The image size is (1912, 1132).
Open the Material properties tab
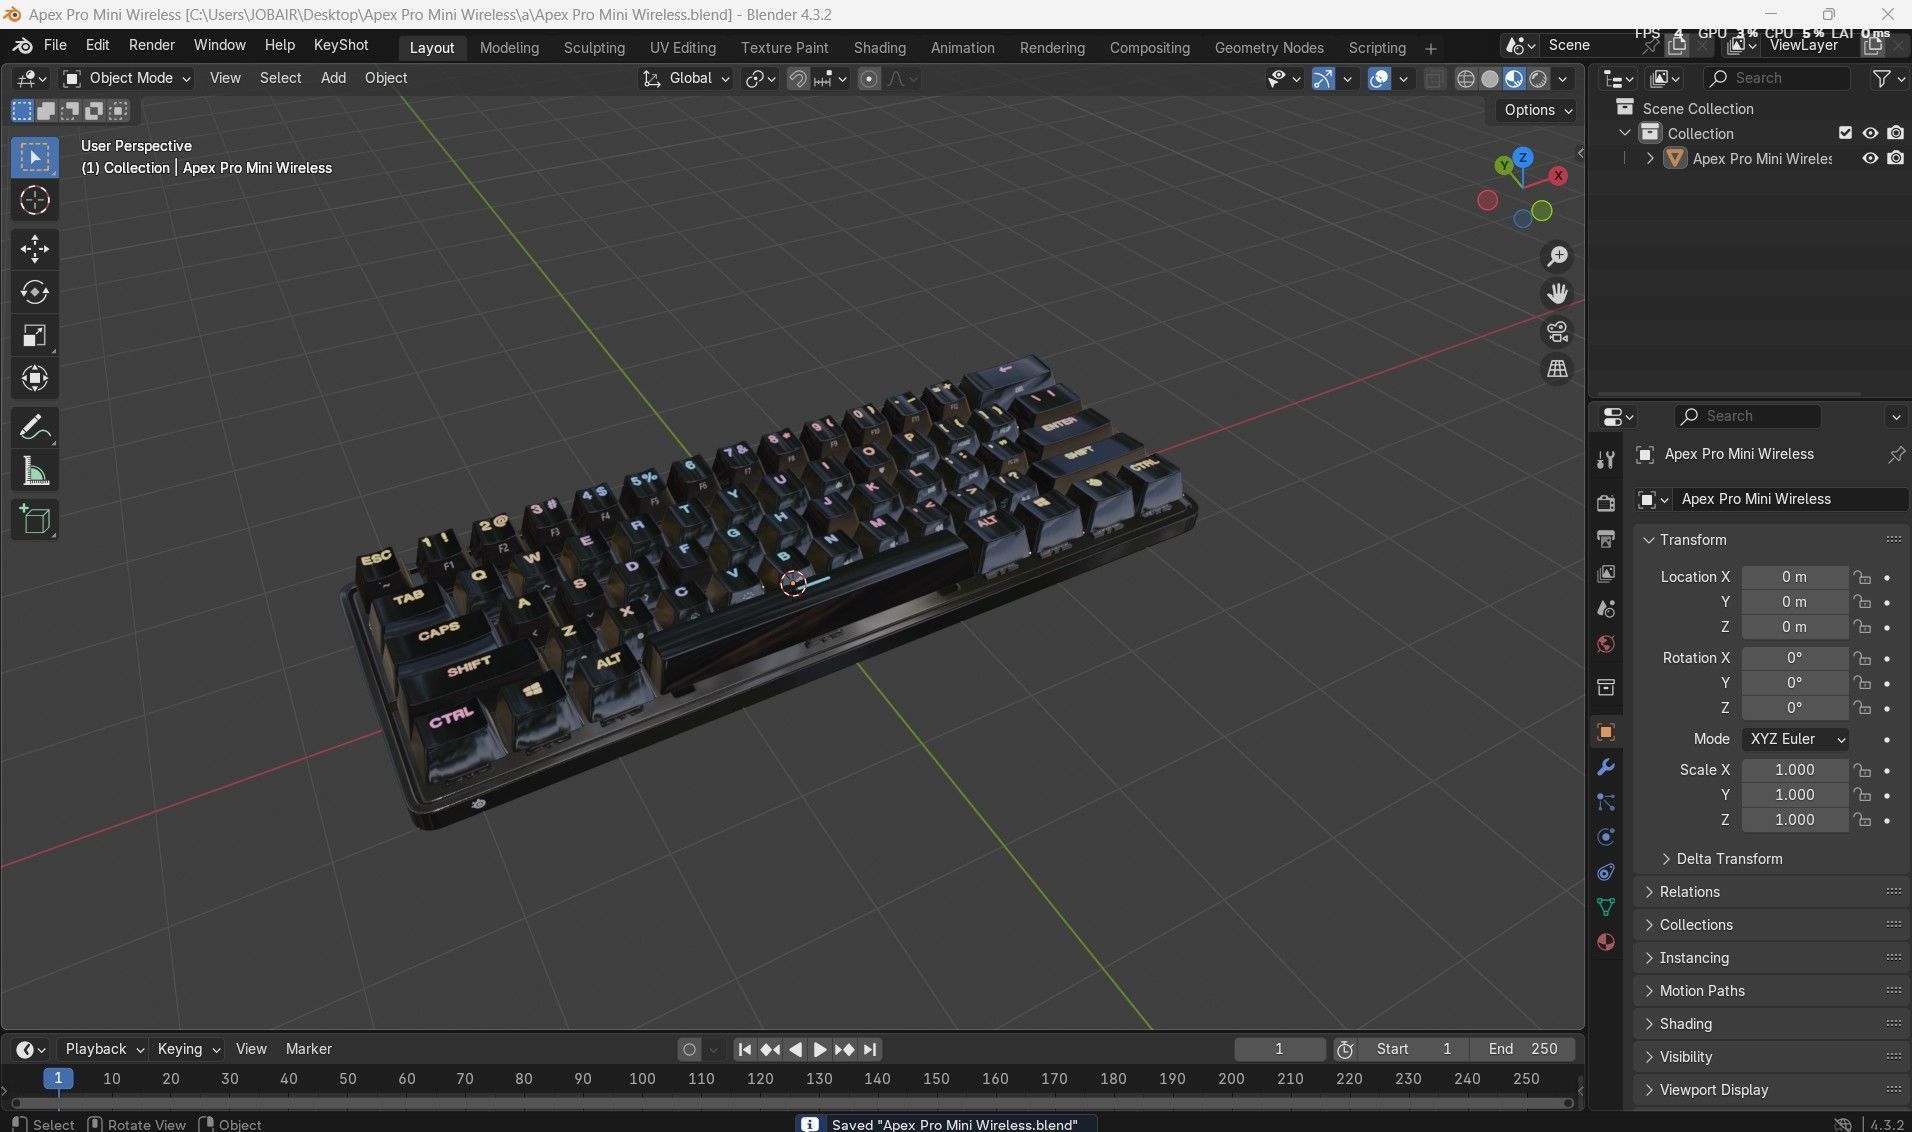[x=1606, y=942]
